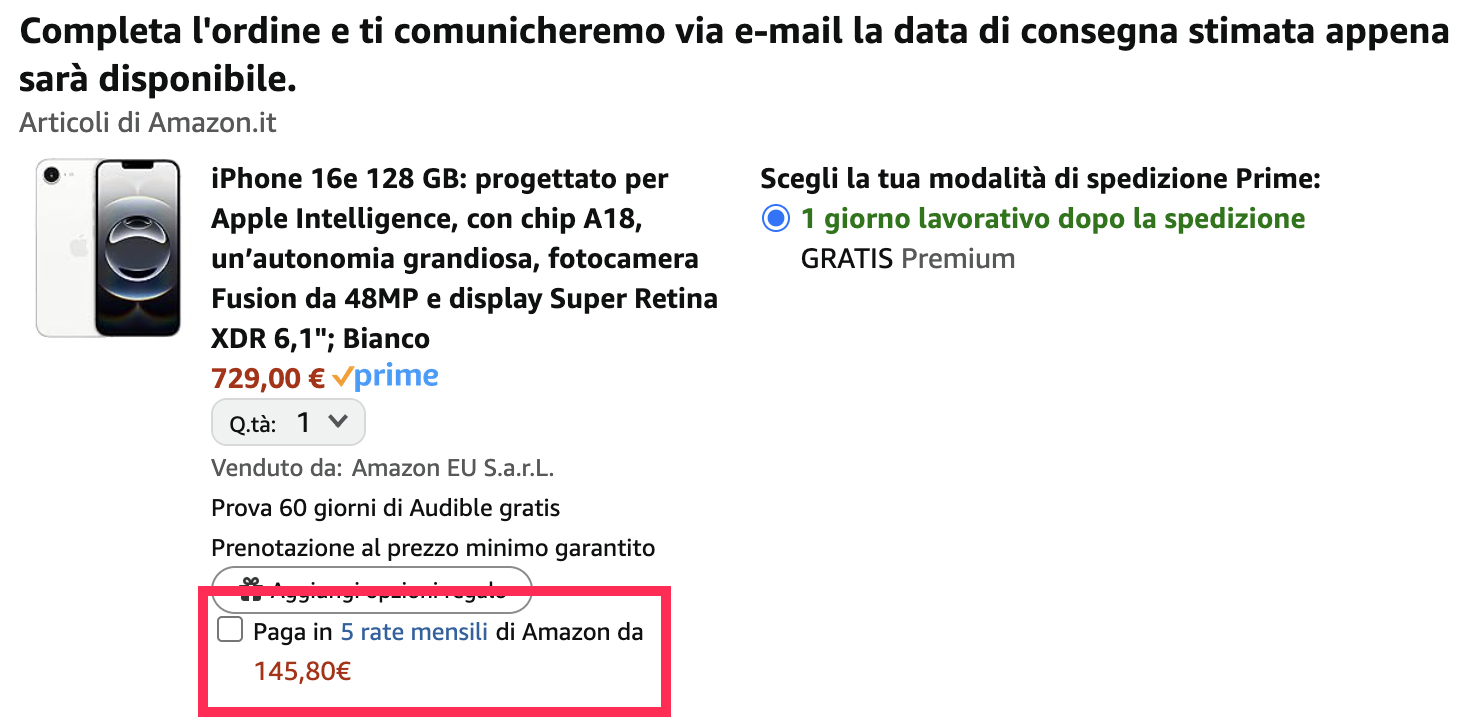
Task: Click Aggiungi opzioni regalo button
Action: 372,589
